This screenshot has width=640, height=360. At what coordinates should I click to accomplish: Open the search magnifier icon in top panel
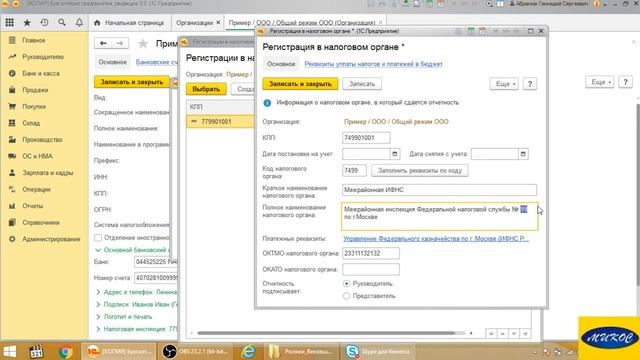[62, 23]
